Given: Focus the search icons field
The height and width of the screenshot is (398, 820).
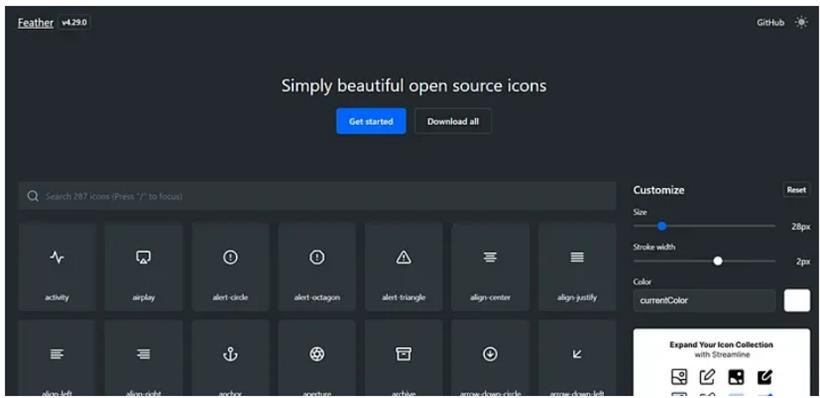Looking at the screenshot, I should [317, 196].
